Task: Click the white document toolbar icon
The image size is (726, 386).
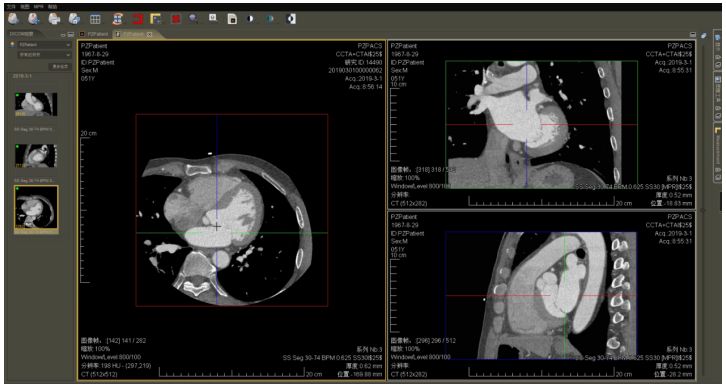Action: [x=232, y=19]
